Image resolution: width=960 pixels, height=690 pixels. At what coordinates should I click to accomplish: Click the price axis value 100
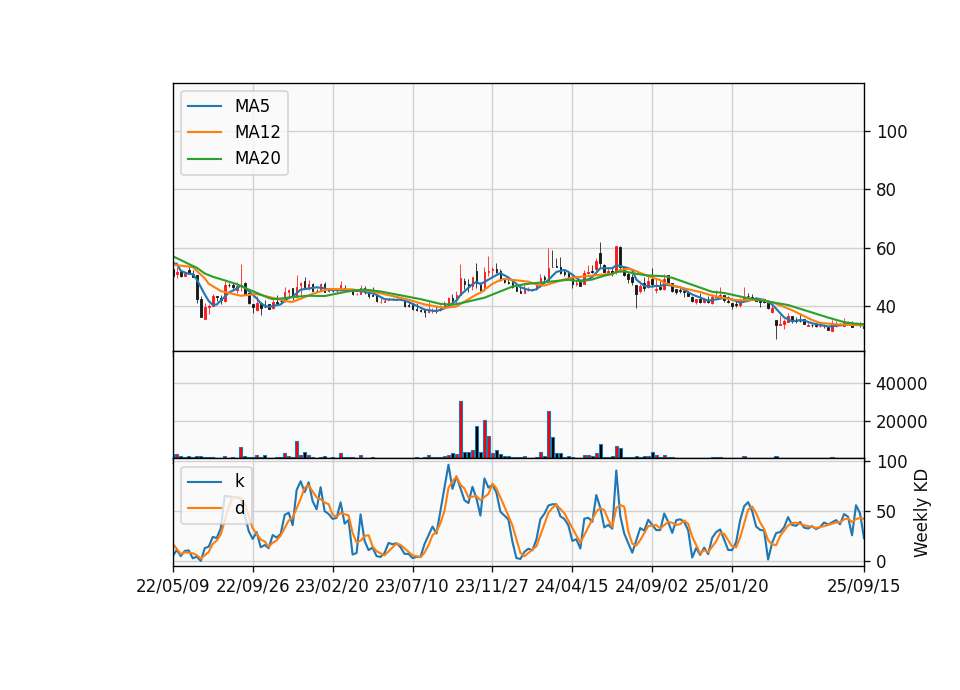pyautogui.click(x=892, y=132)
